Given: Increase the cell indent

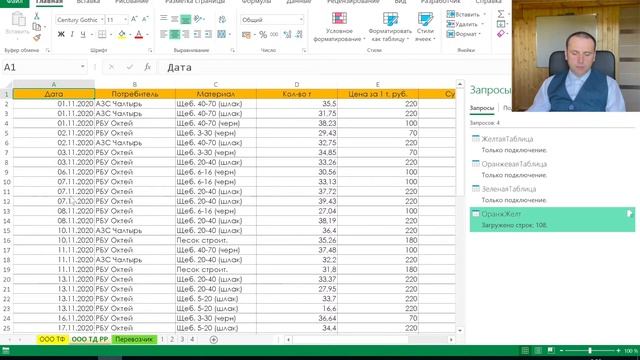Looking at the screenshot, I should (x=208, y=34).
